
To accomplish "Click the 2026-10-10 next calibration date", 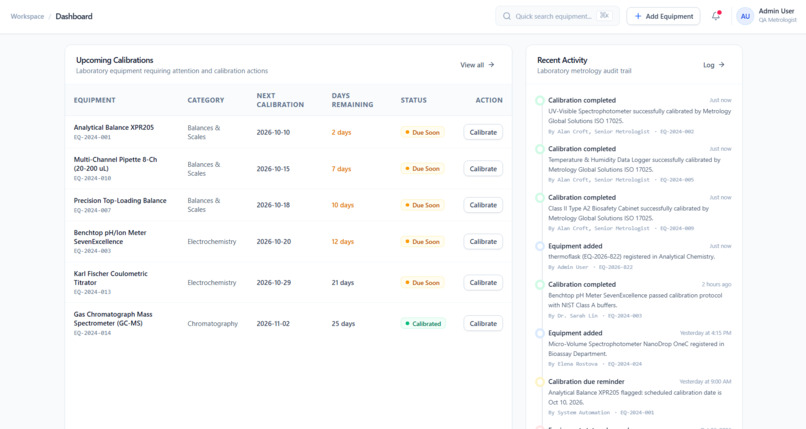I will pos(273,133).
